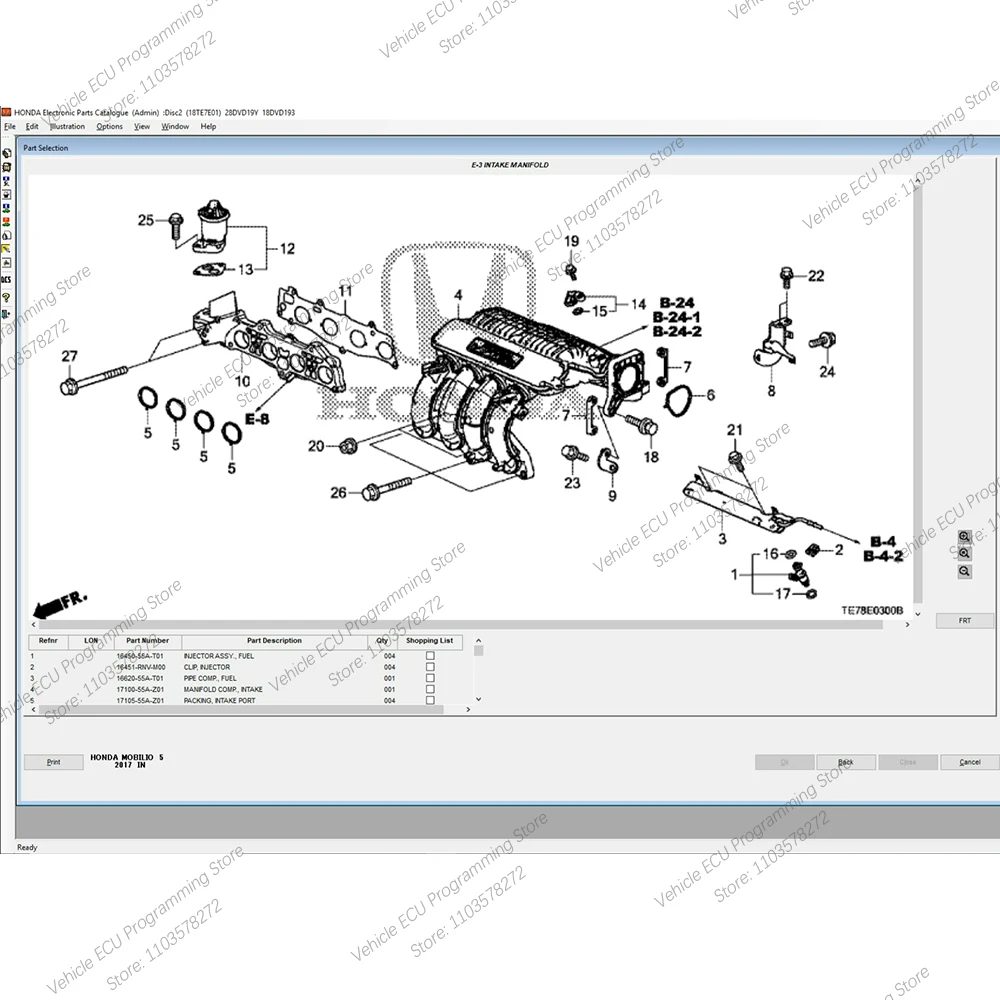The height and width of the screenshot is (1000, 1000).
Task: Tick shopping list checkbox for CLIP, INJECTOR
Action: click(430, 667)
